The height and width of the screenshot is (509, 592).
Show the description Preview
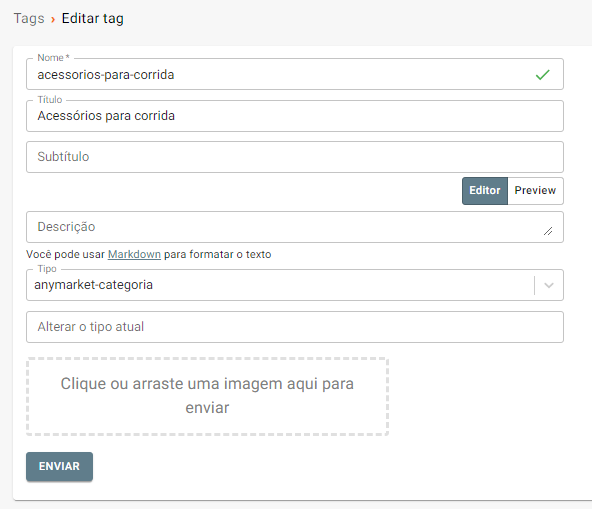[535, 191]
